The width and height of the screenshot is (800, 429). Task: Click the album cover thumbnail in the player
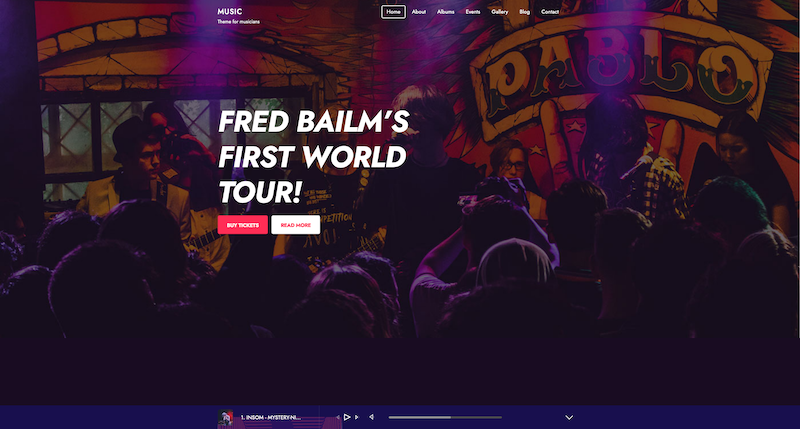(226, 418)
